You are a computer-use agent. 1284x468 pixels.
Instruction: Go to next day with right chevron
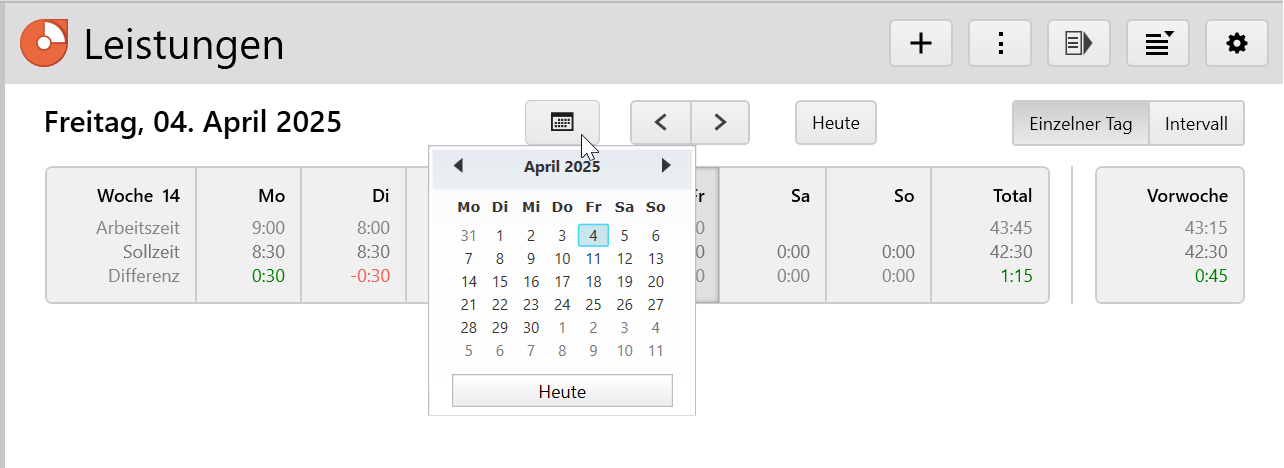point(720,122)
